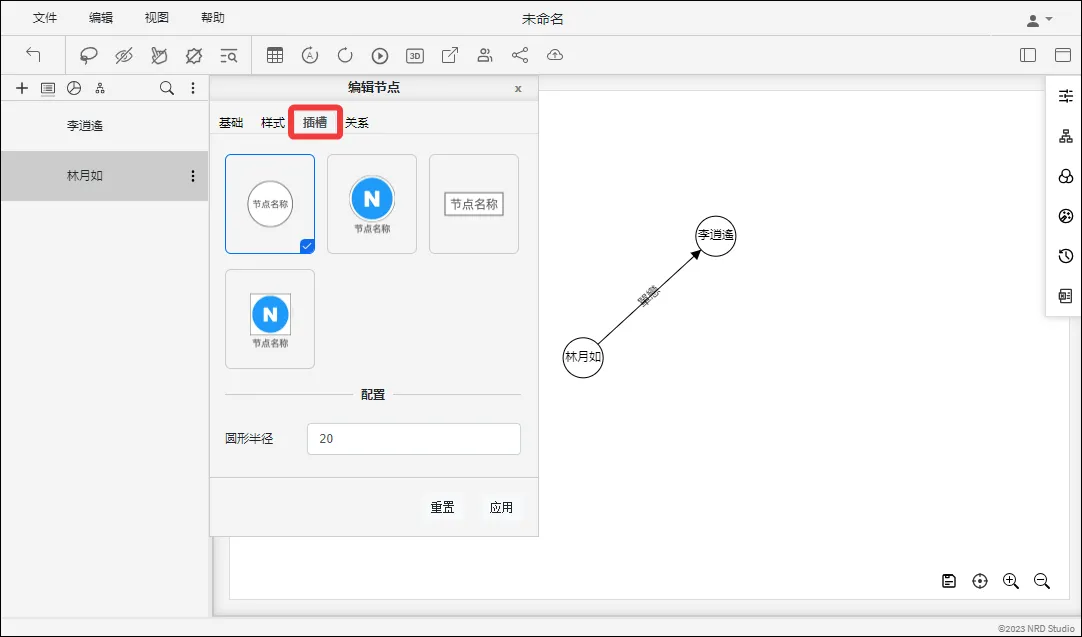This screenshot has width=1082, height=637.
Task: Select the rectangle node name slot
Action: [x=474, y=204]
